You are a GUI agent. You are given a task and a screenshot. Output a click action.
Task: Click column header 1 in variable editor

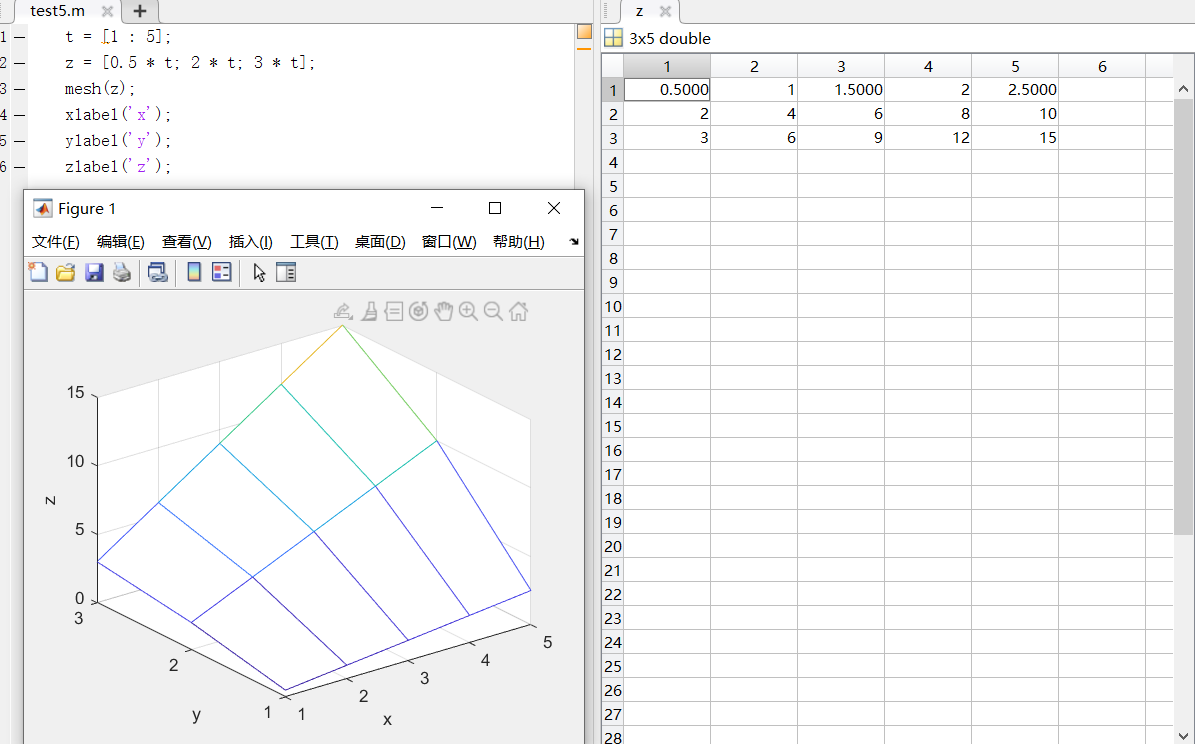point(667,66)
